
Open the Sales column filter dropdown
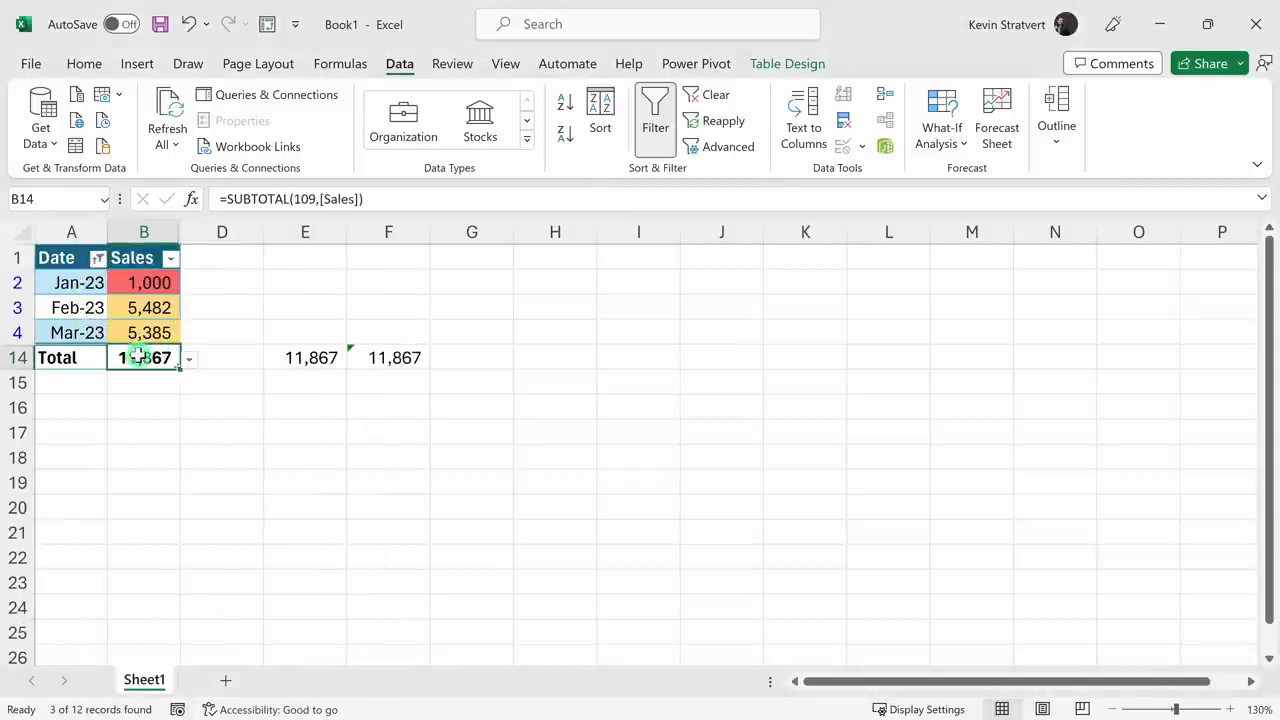tap(170, 259)
